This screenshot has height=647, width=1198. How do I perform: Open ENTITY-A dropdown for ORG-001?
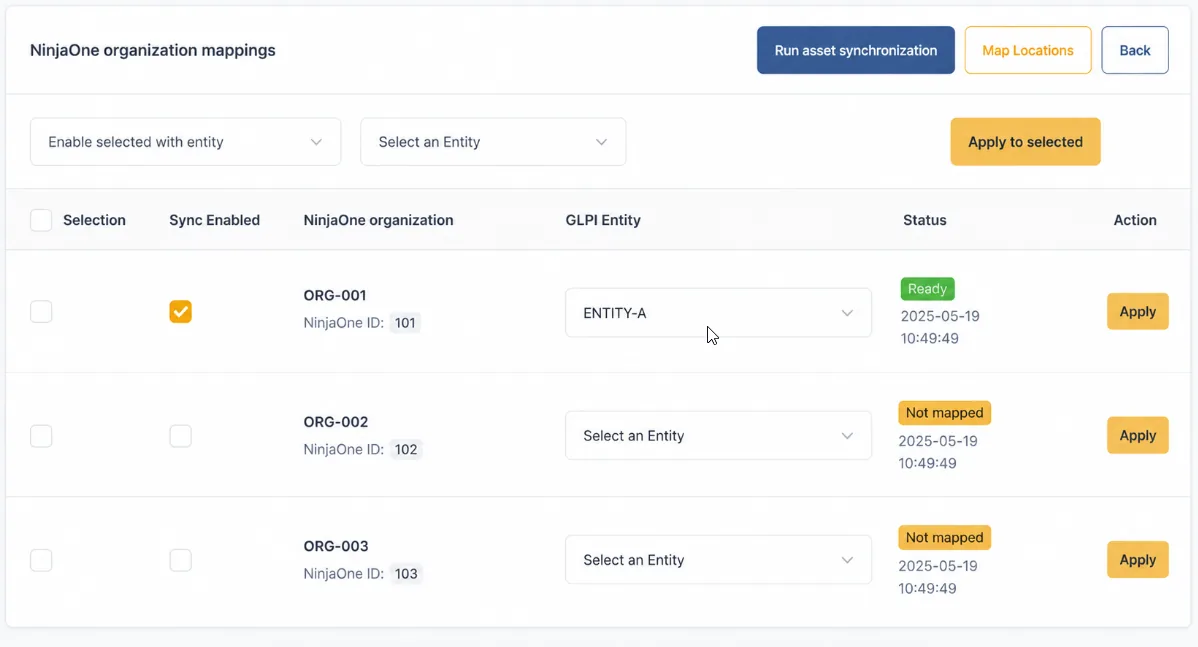pos(718,312)
